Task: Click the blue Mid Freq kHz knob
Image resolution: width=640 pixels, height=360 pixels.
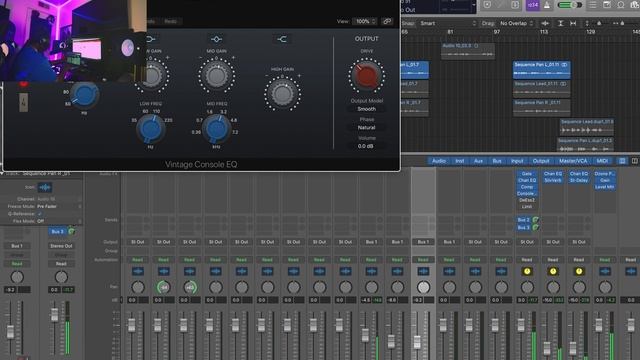Action: 216,129
